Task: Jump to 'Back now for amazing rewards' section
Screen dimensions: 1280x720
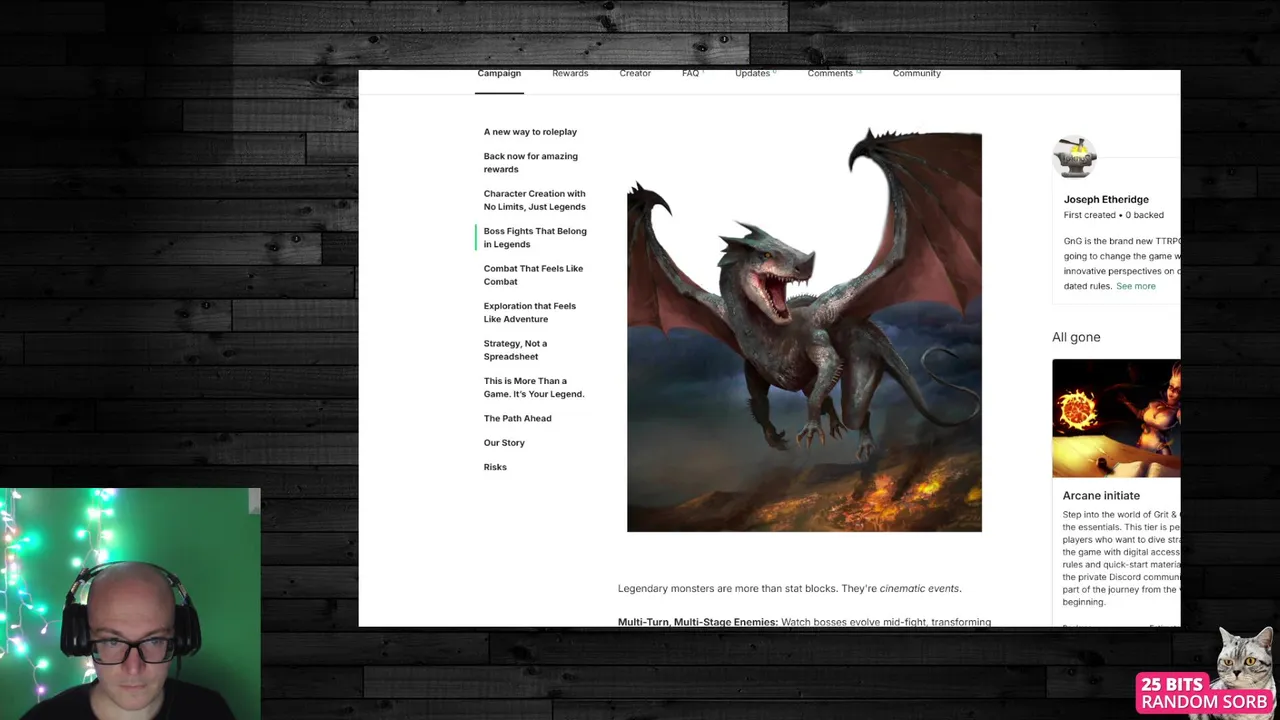Action: point(531,163)
